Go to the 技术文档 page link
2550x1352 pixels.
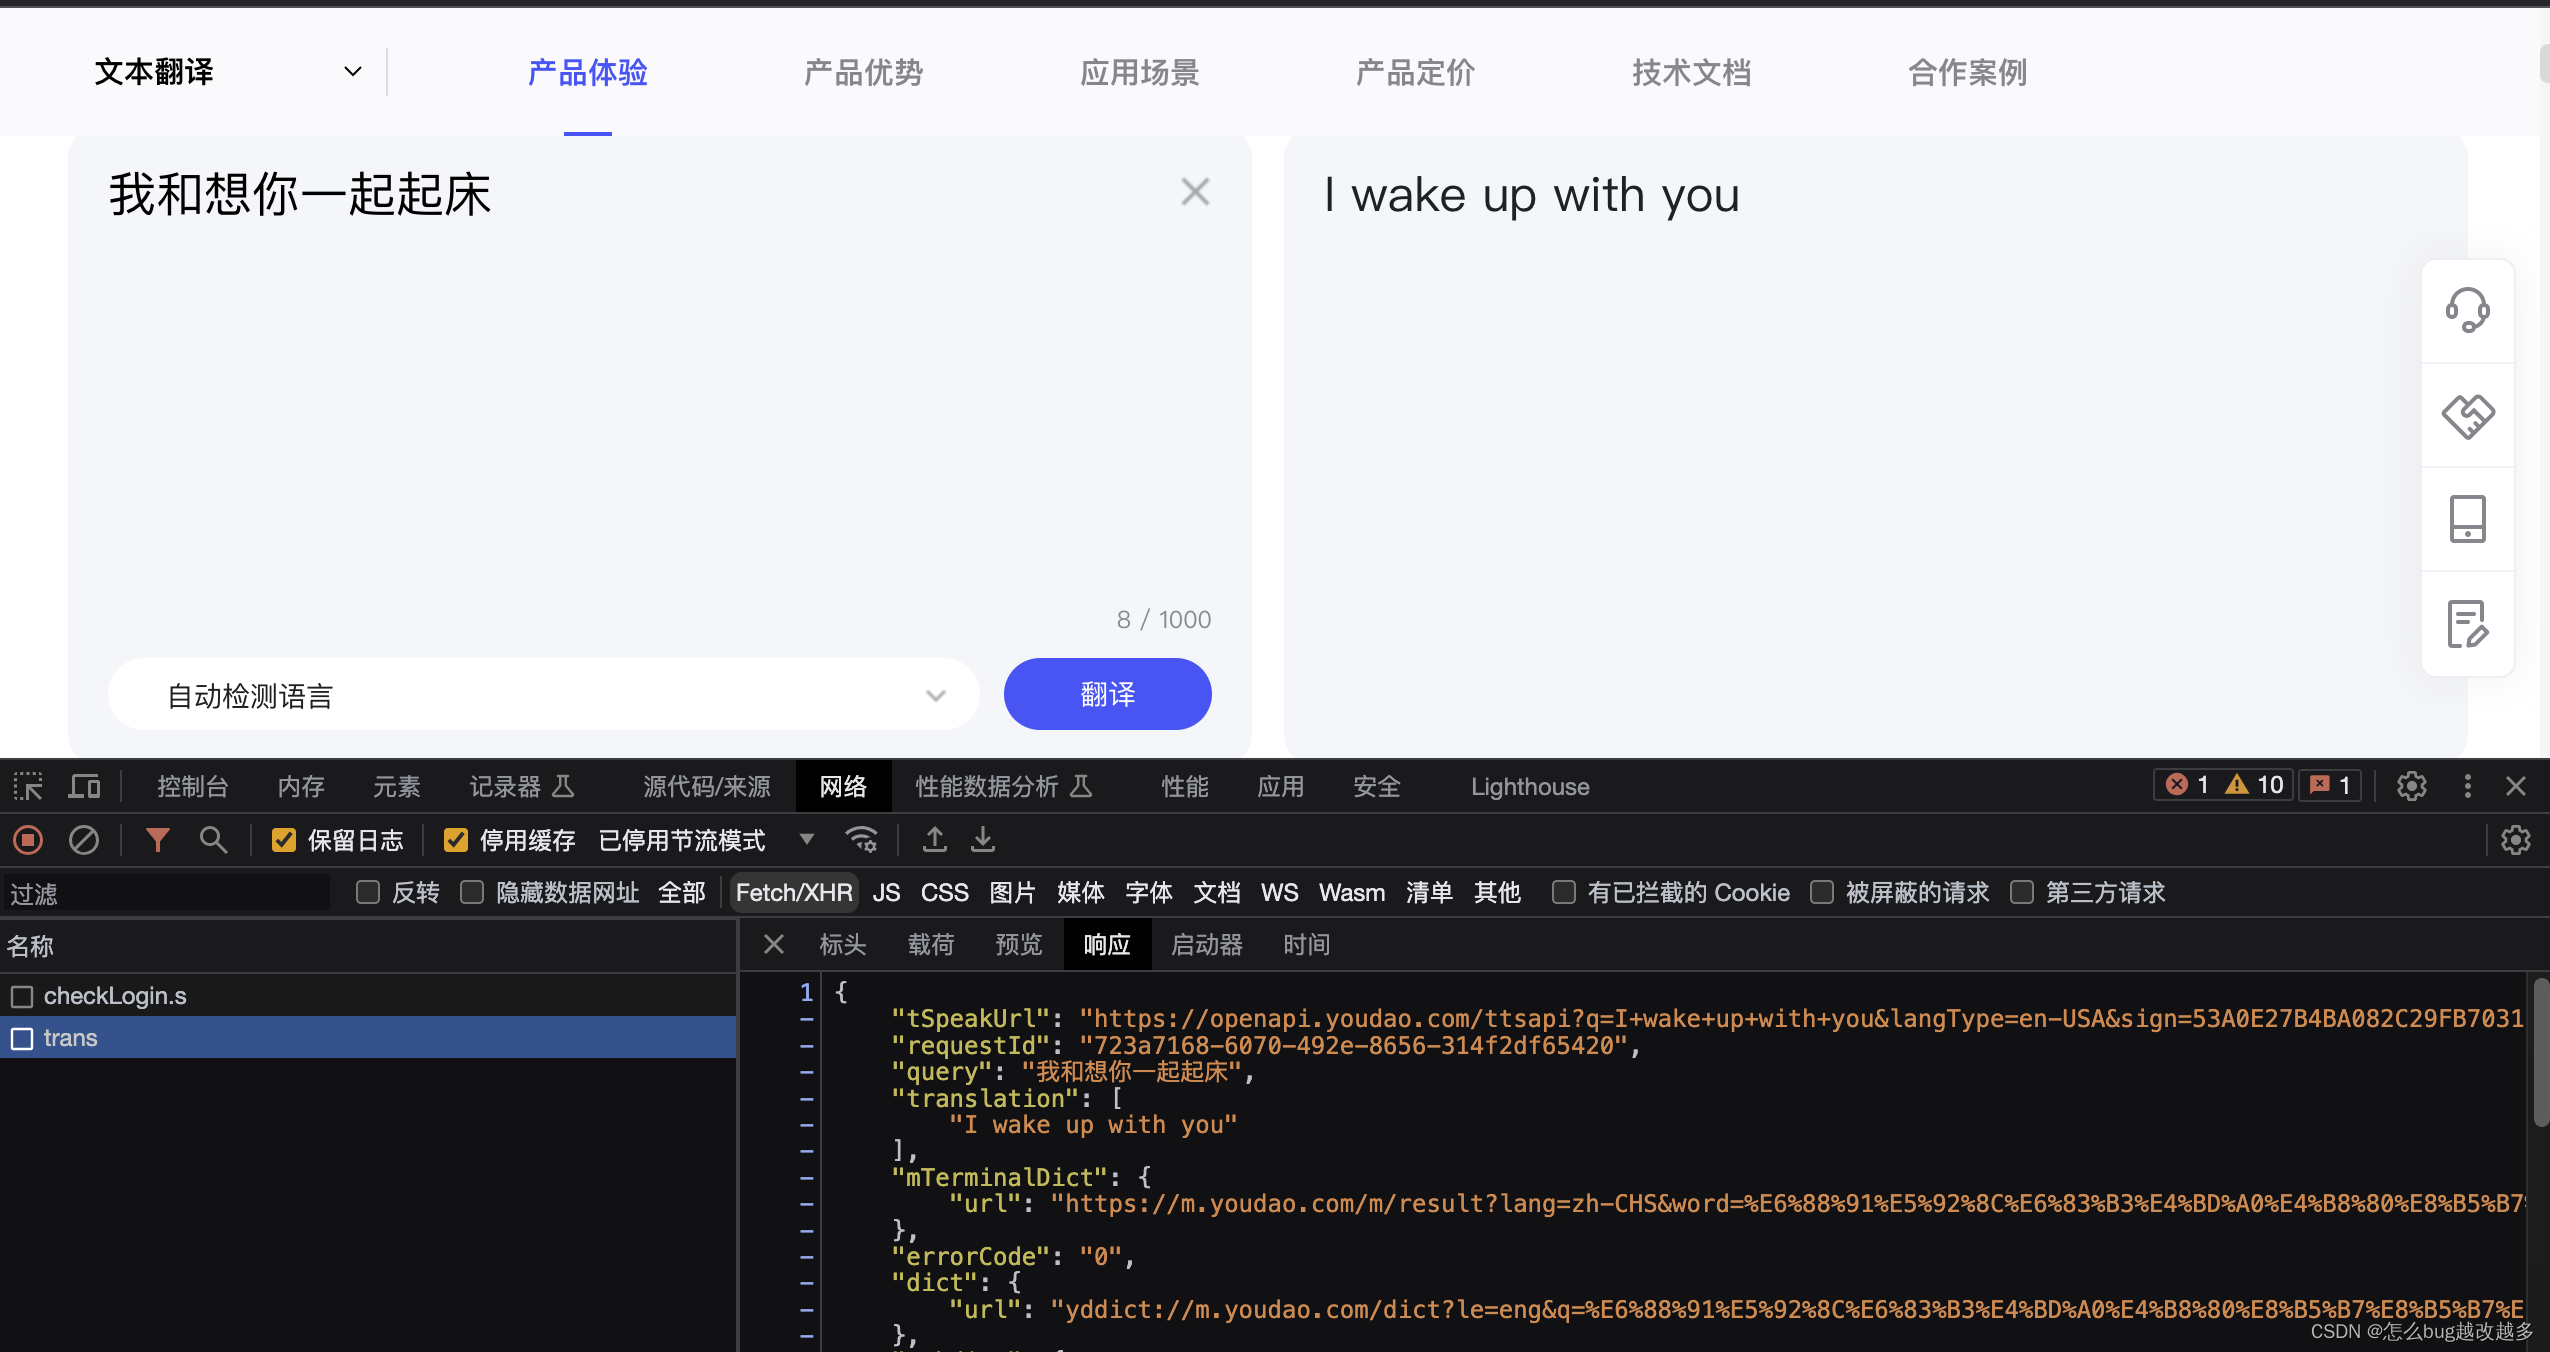coord(1691,72)
